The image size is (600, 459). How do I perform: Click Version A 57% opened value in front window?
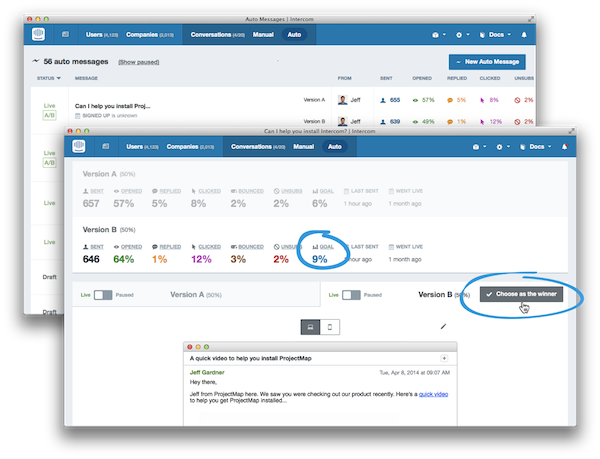click(124, 203)
